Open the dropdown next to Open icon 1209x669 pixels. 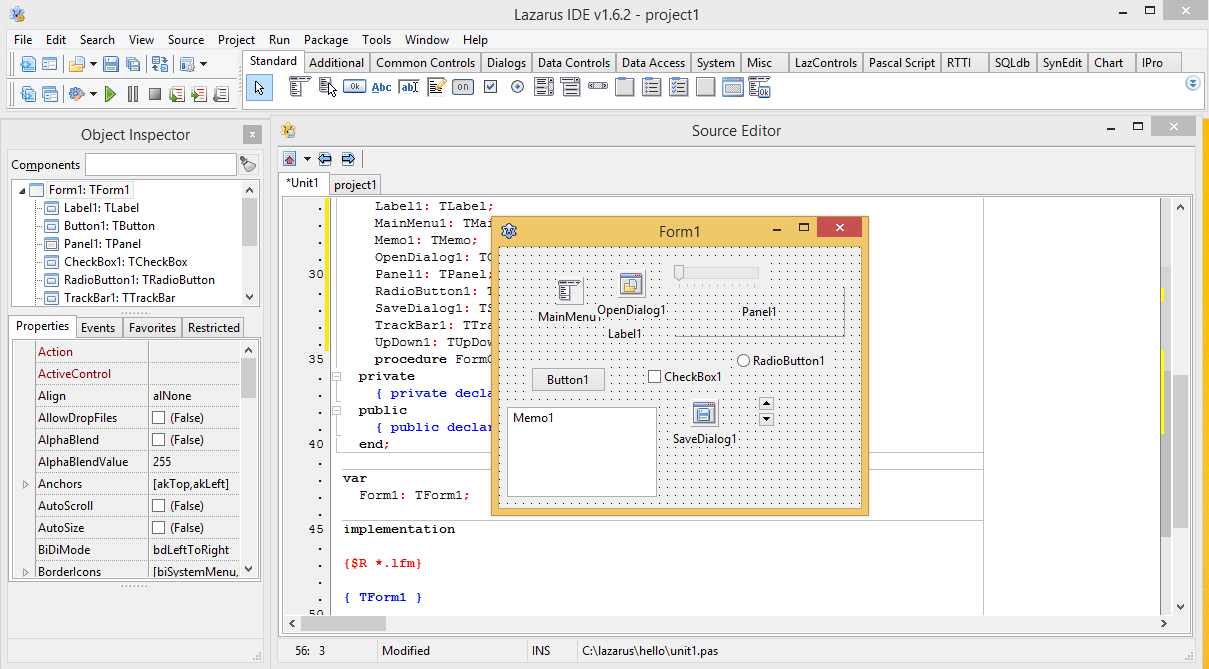(93, 64)
